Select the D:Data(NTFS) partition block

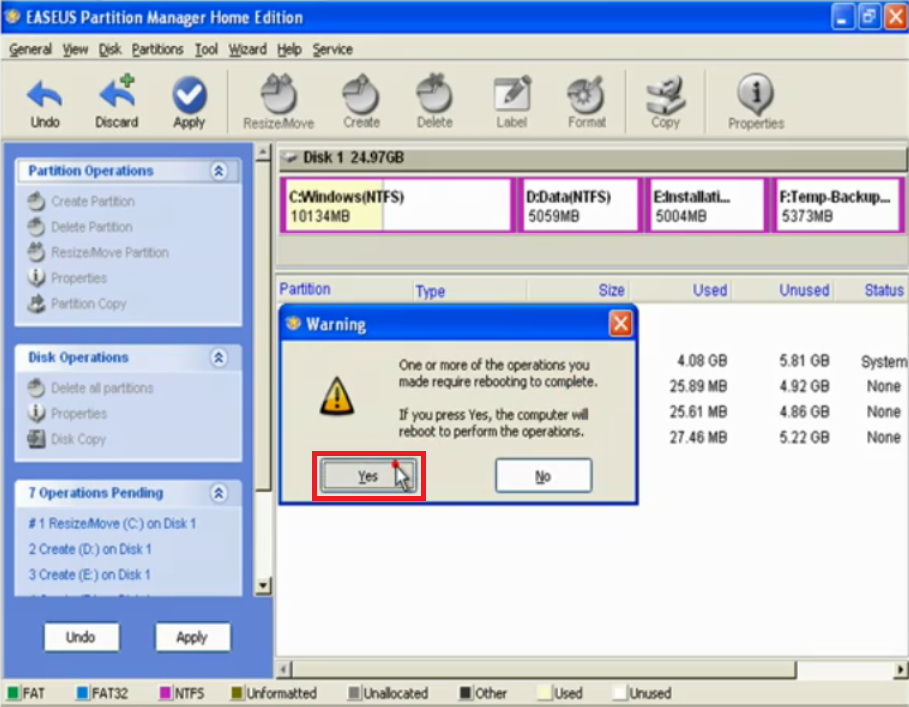(580, 205)
